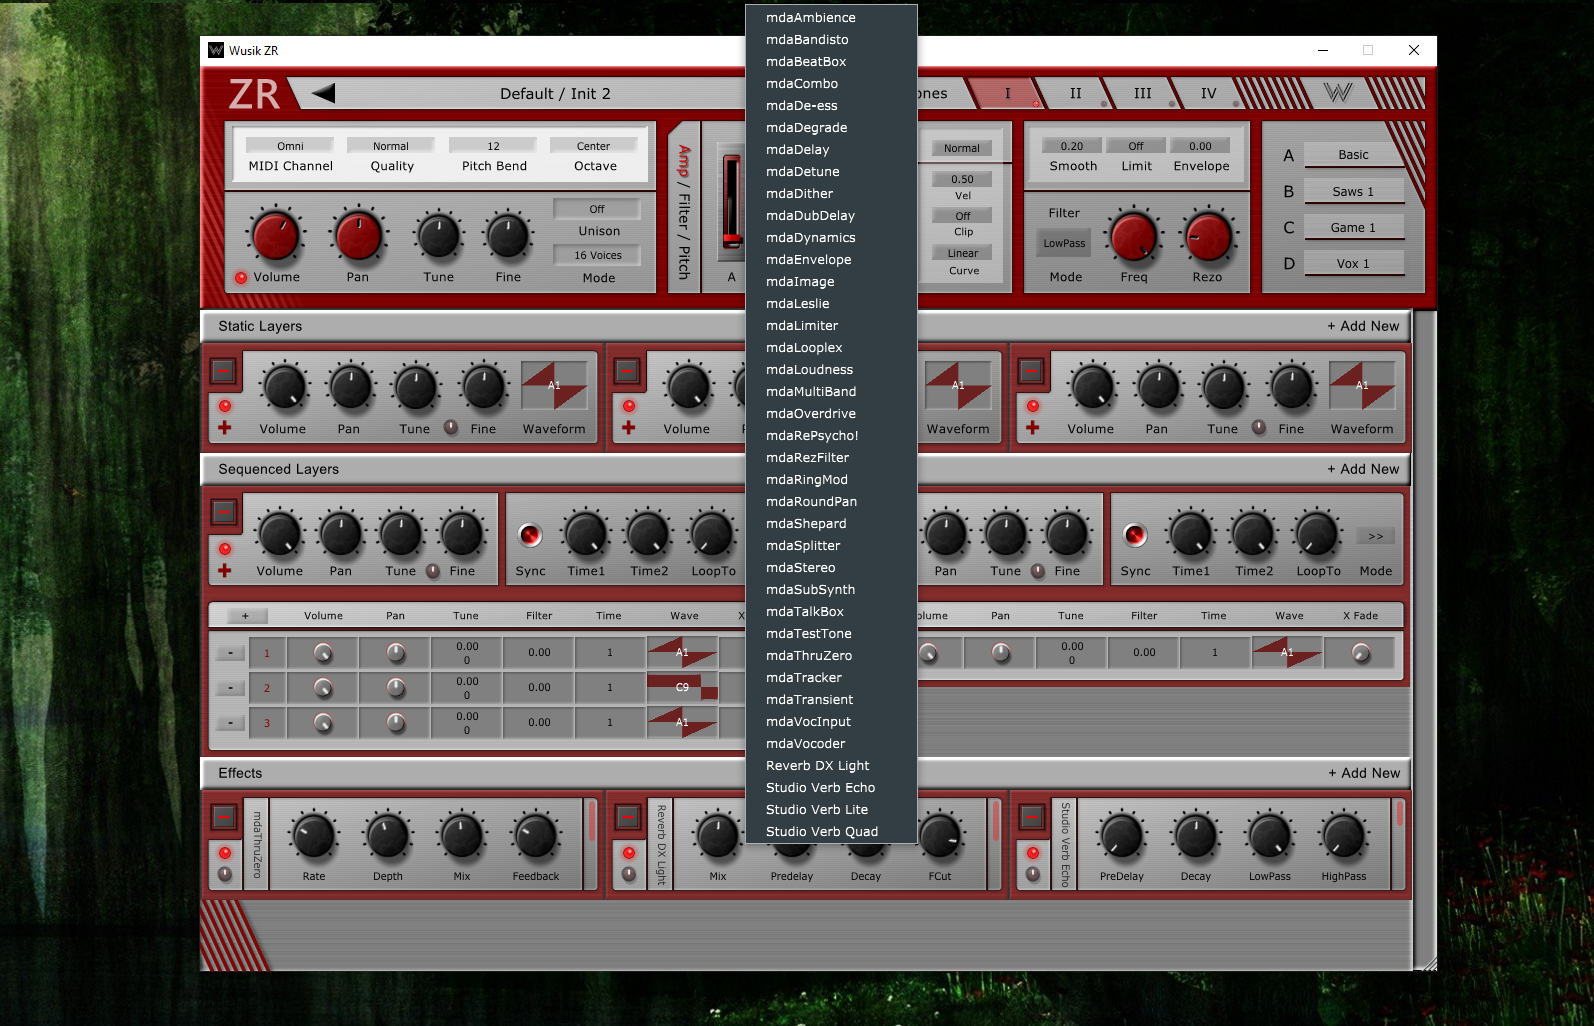Image resolution: width=1594 pixels, height=1026 pixels.
Task: Toggle the red LED beside master Volume
Action: (x=241, y=278)
